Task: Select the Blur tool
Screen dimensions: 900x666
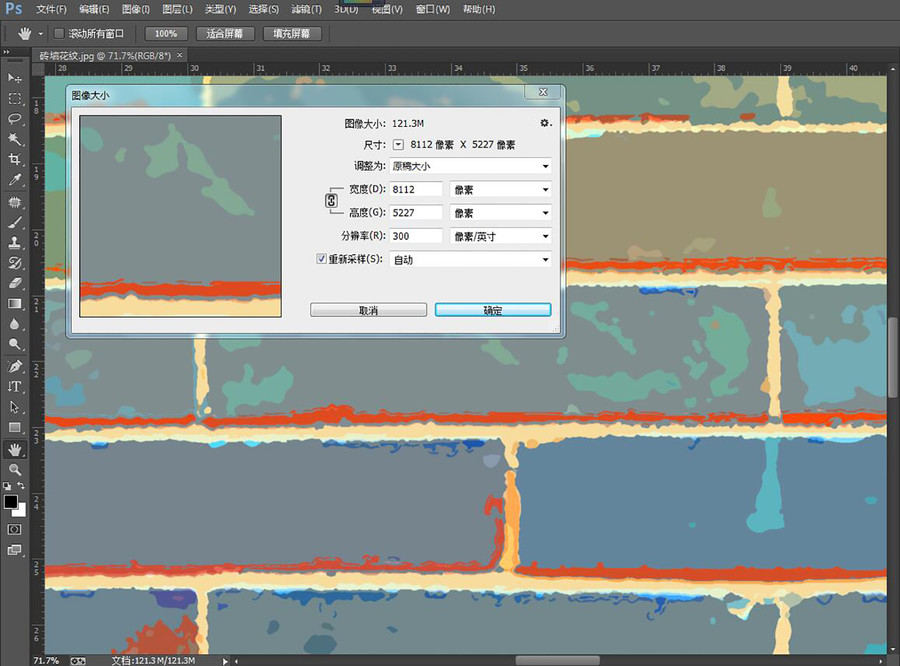Action: pos(14,324)
